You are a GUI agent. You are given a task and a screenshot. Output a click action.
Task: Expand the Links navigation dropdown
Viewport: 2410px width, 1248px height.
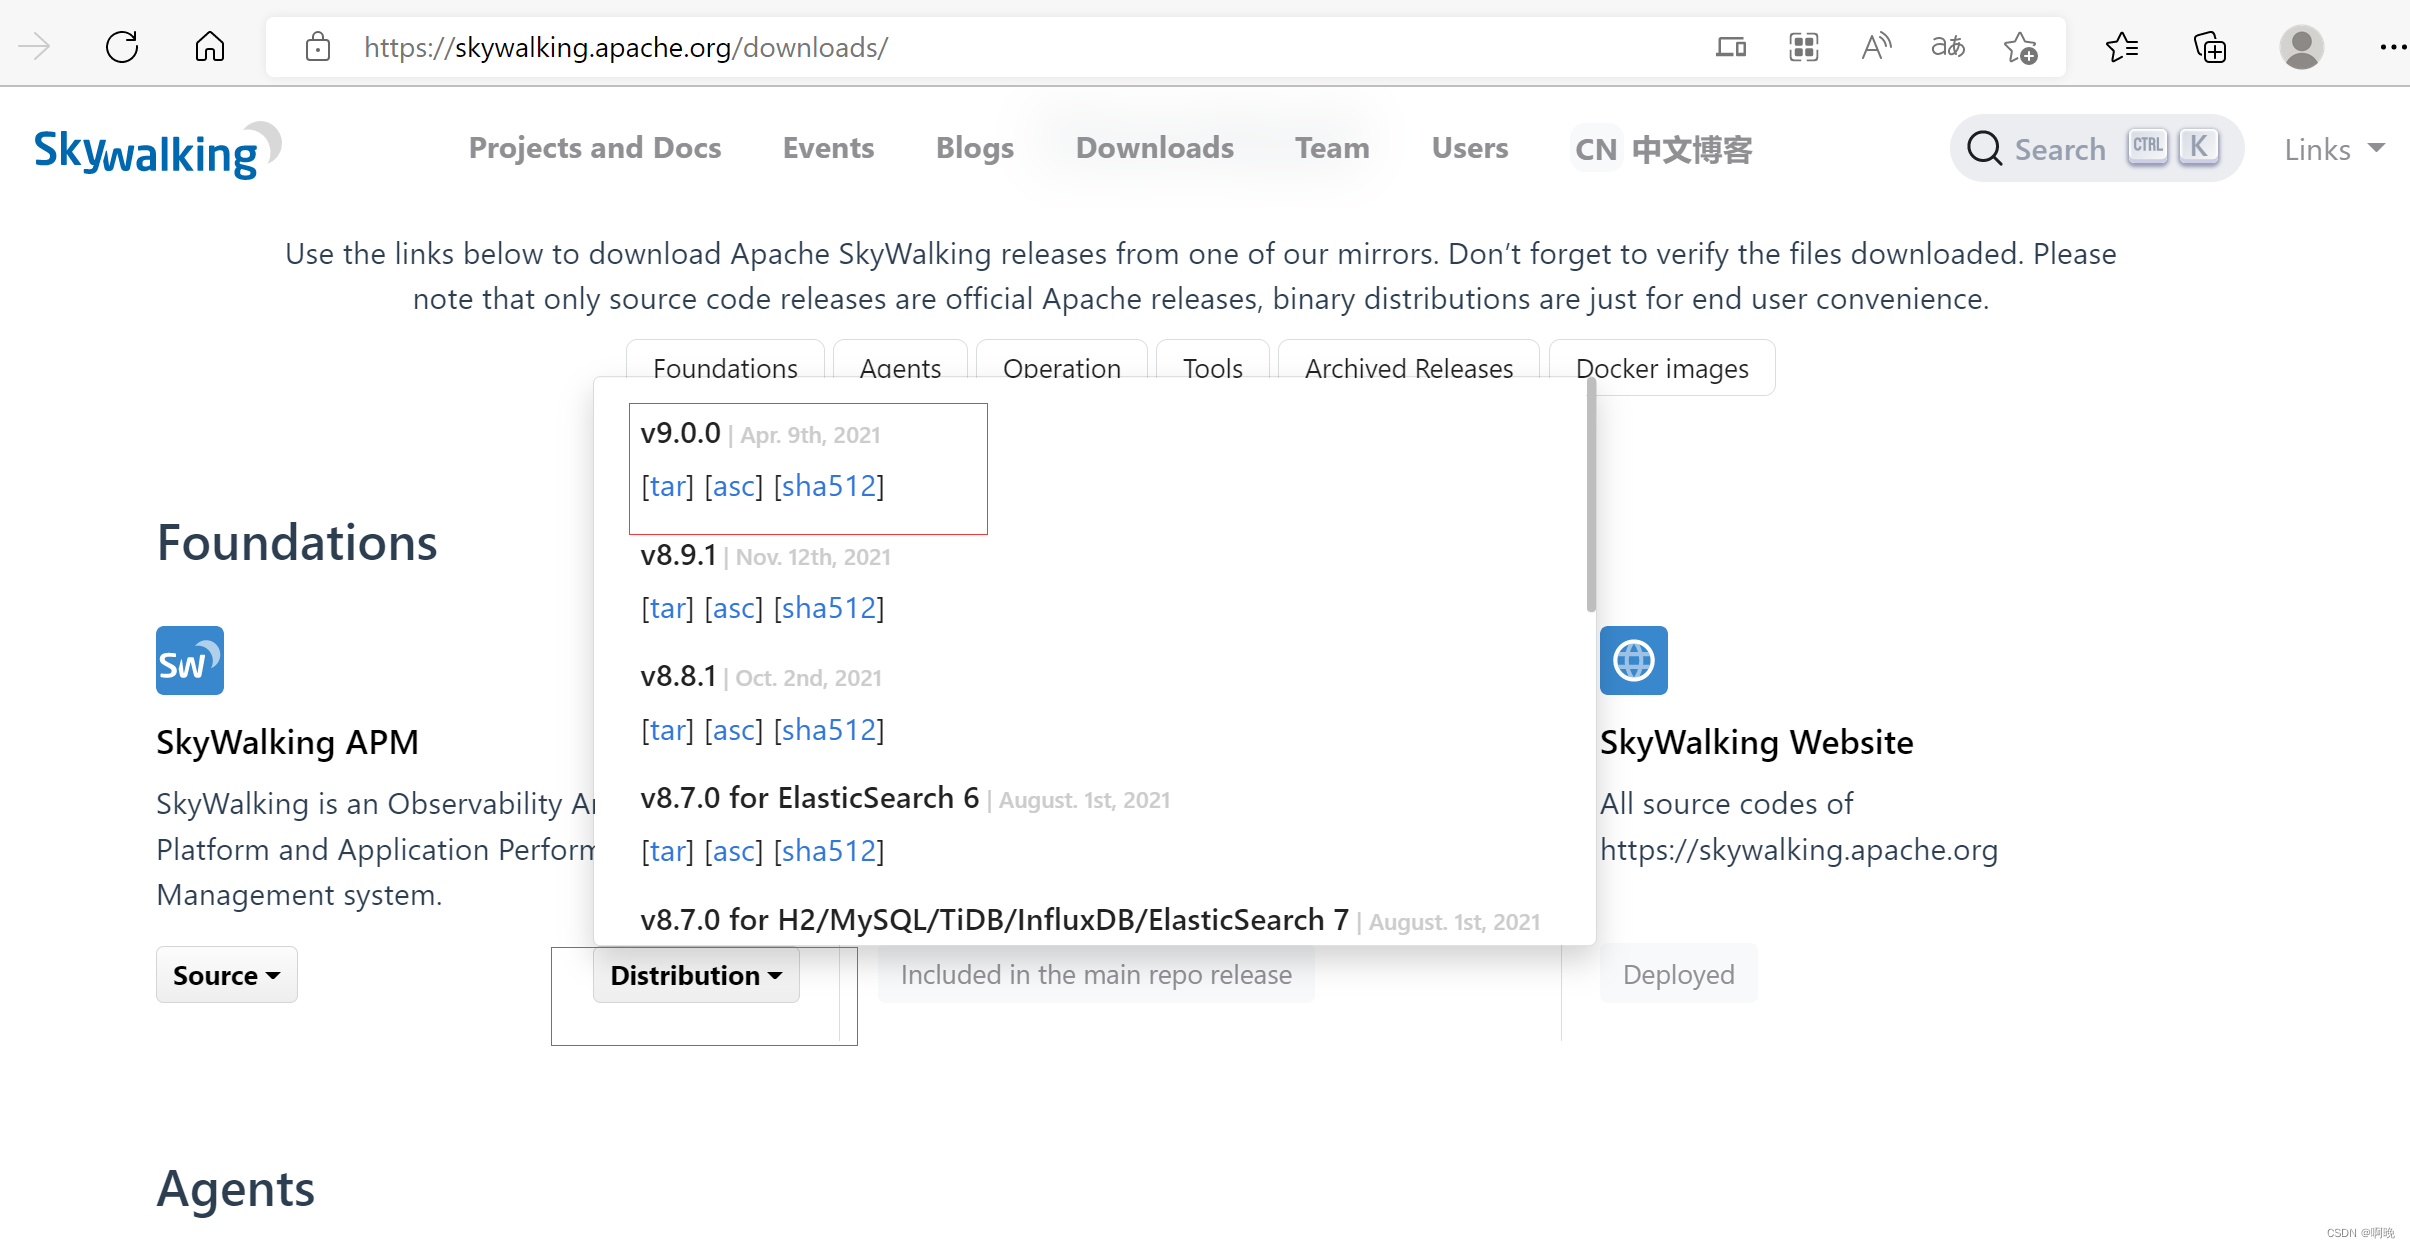(x=2330, y=148)
